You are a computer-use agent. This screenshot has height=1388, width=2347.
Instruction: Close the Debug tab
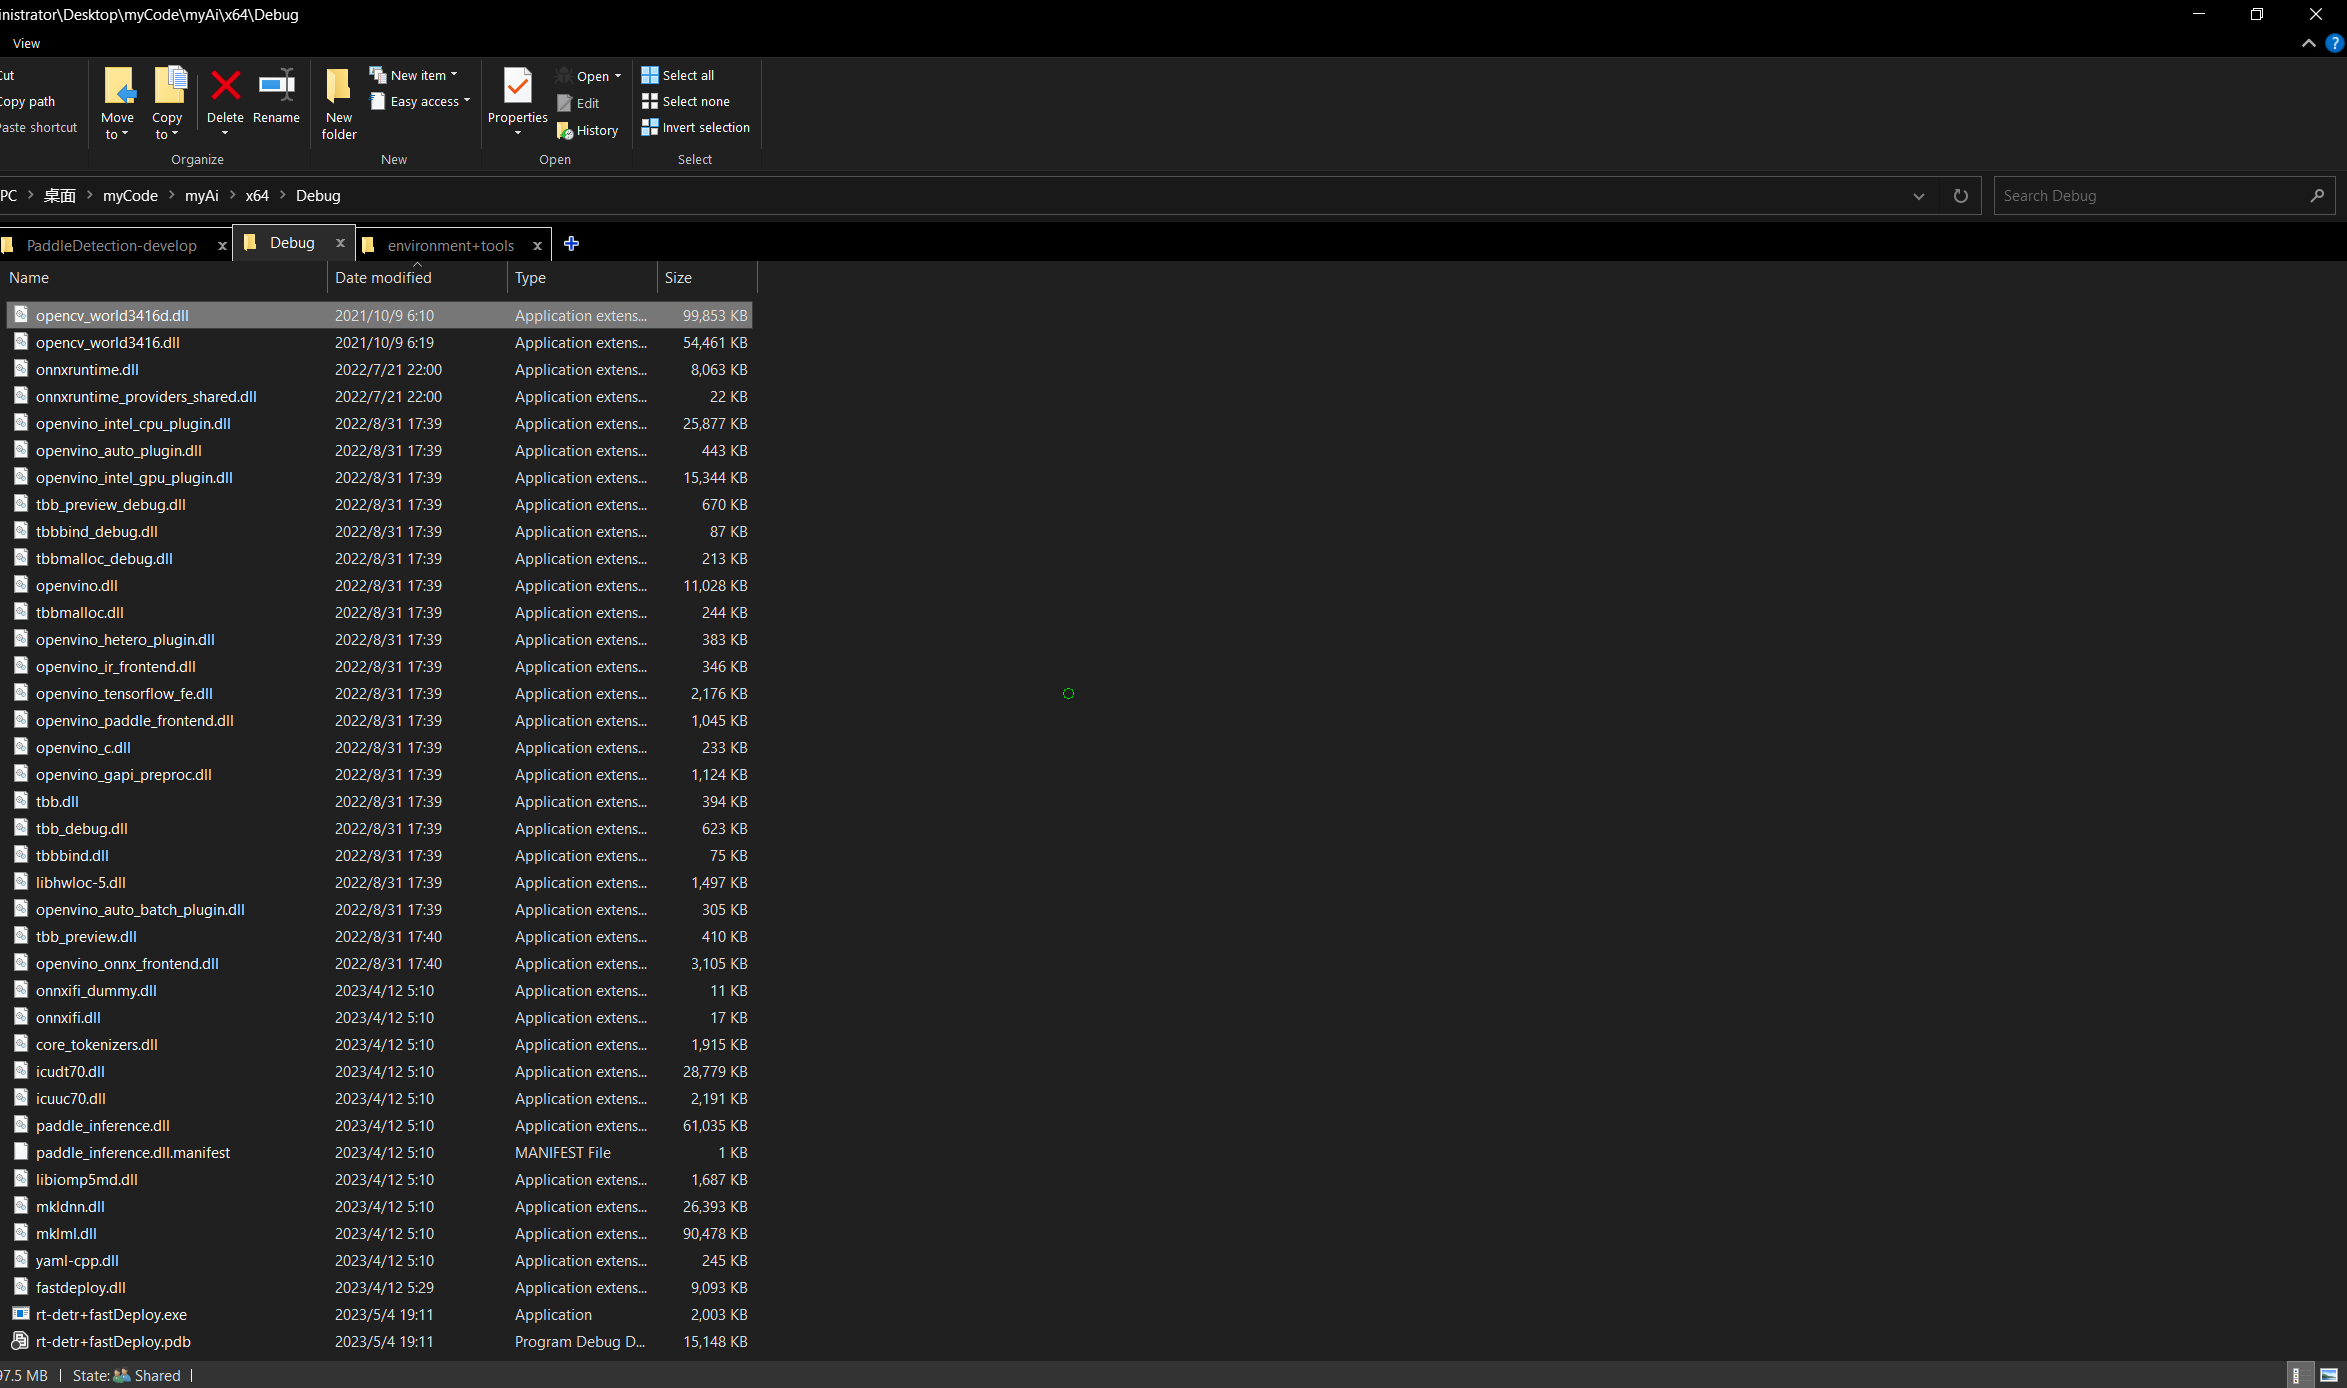(340, 243)
